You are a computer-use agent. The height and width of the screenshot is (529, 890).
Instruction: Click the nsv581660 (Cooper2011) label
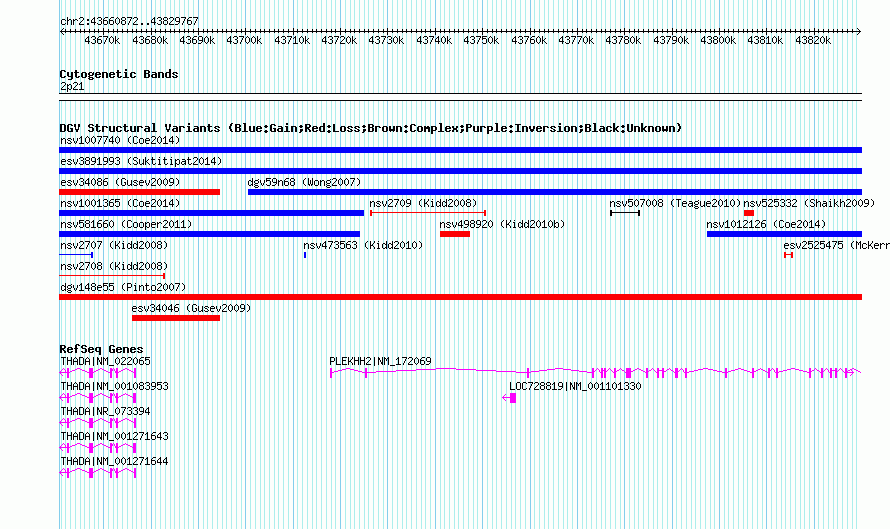click(126, 224)
